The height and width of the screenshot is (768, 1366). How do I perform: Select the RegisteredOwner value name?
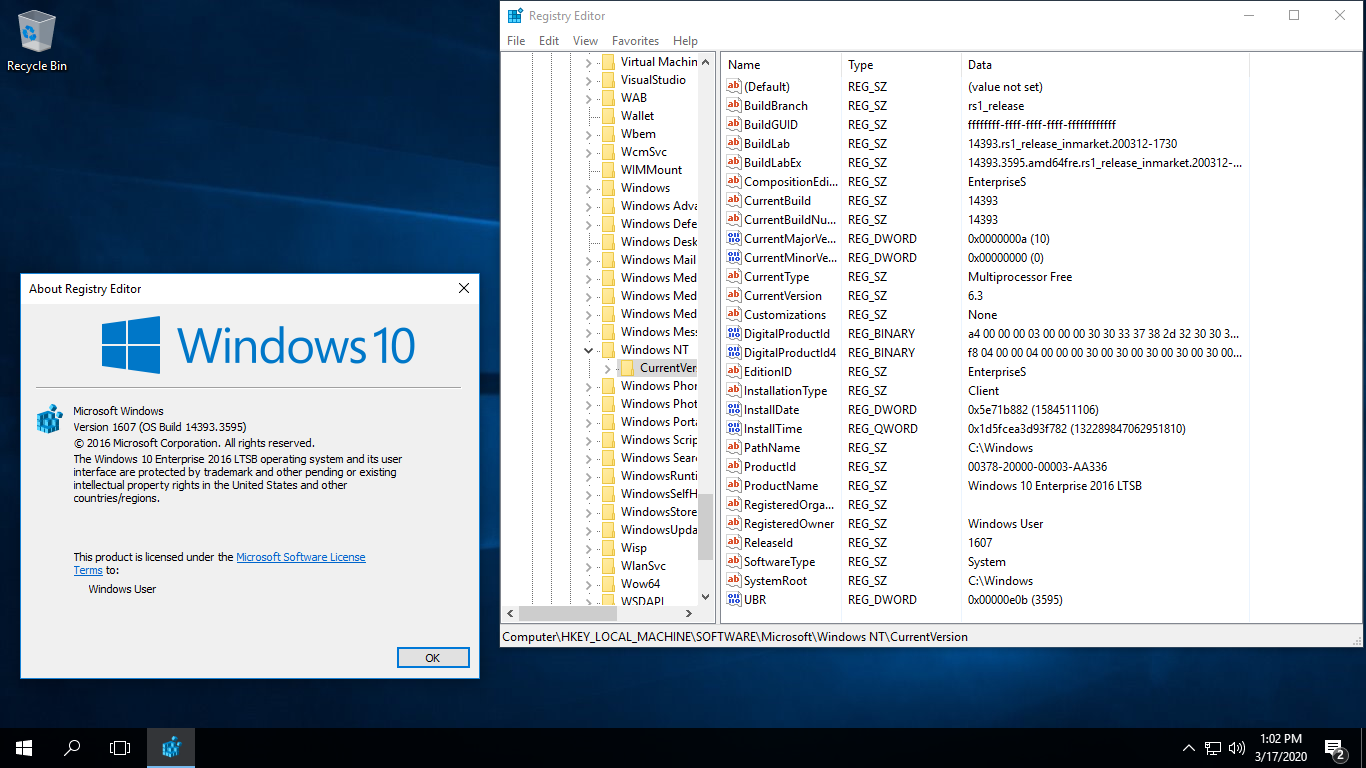pyautogui.click(x=788, y=523)
